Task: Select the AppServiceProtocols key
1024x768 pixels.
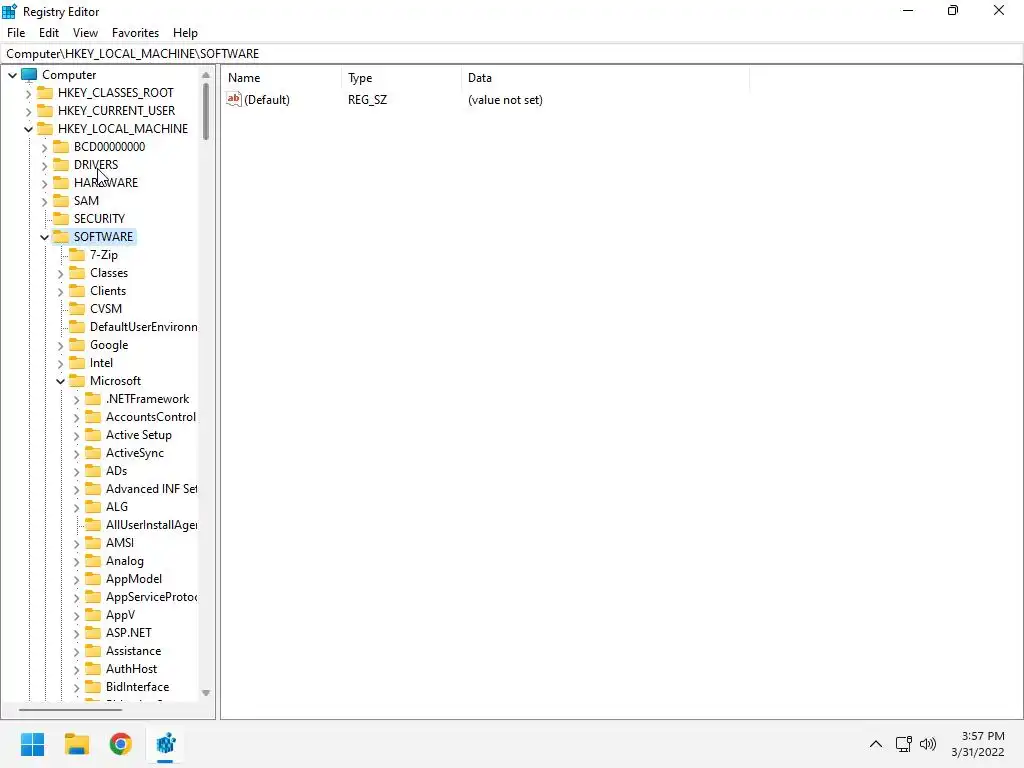Action: click(x=152, y=597)
